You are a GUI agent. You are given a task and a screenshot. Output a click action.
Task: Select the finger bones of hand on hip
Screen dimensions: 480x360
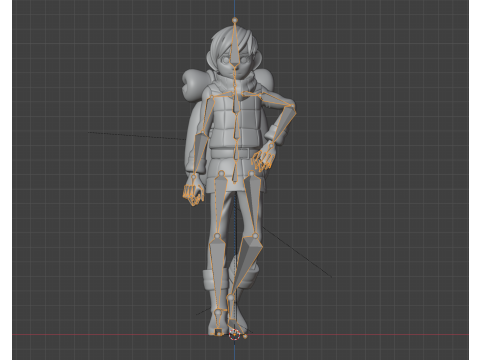pyautogui.click(x=262, y=160)
